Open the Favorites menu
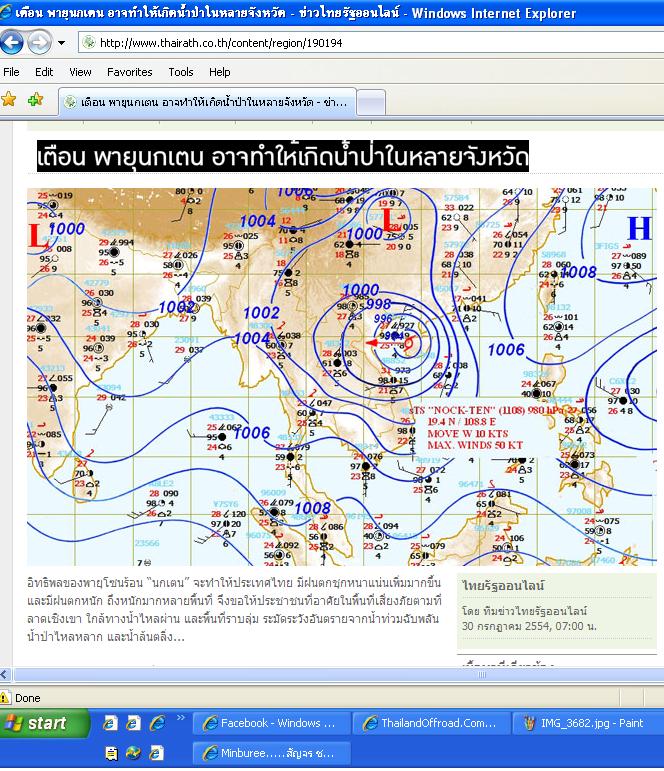Image resolution: width=664 pixels, height=771 pixels. (129, 72)
